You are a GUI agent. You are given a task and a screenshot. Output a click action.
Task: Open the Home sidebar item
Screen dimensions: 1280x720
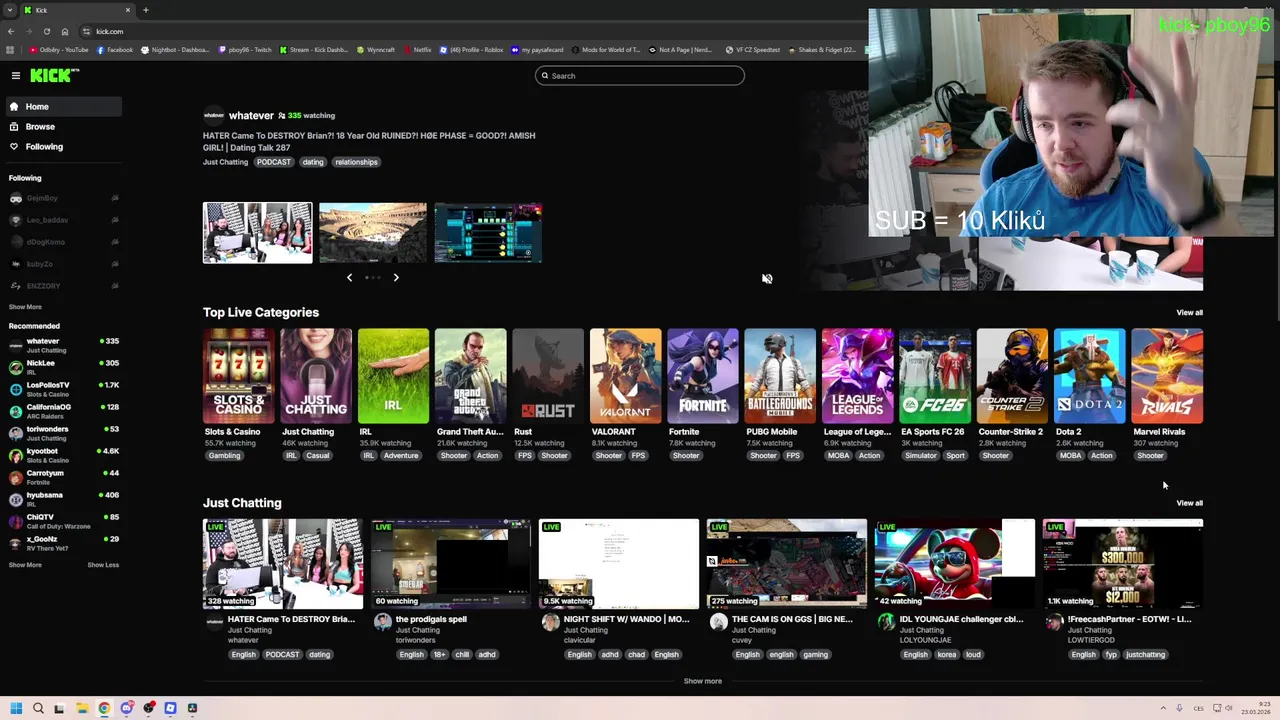pos(62,106)
